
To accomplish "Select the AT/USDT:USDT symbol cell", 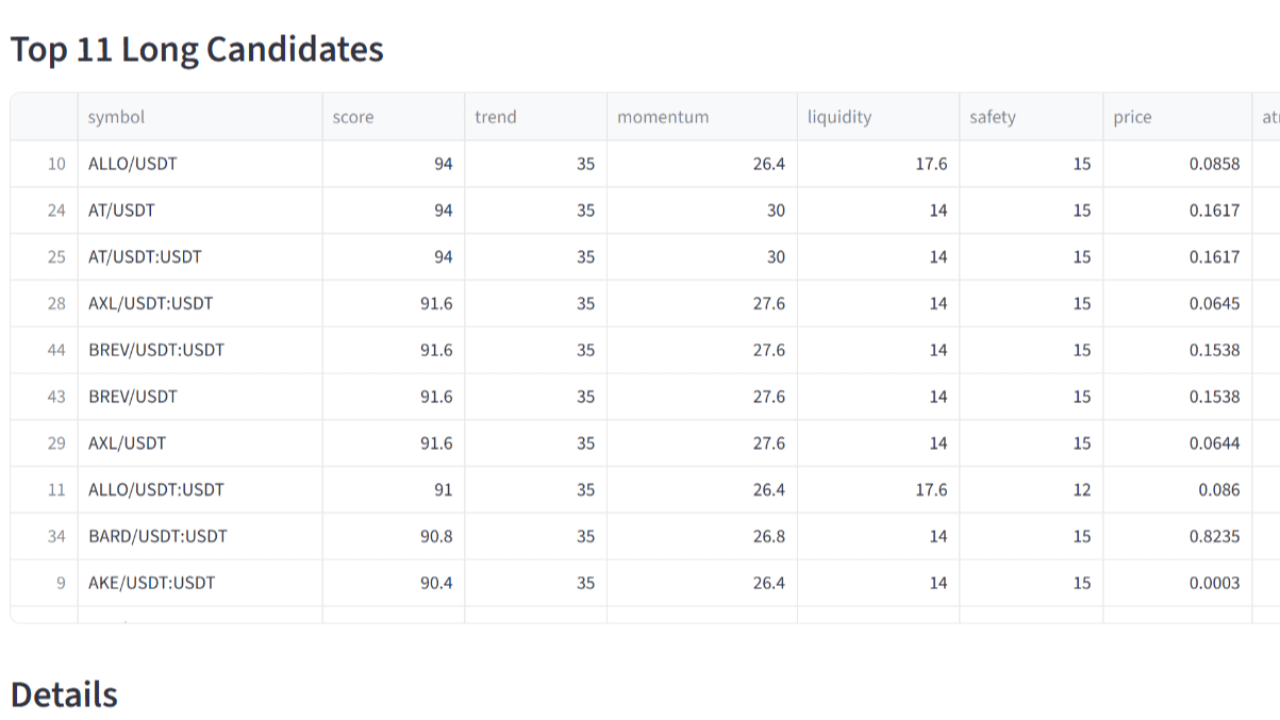I will point(145,257).
